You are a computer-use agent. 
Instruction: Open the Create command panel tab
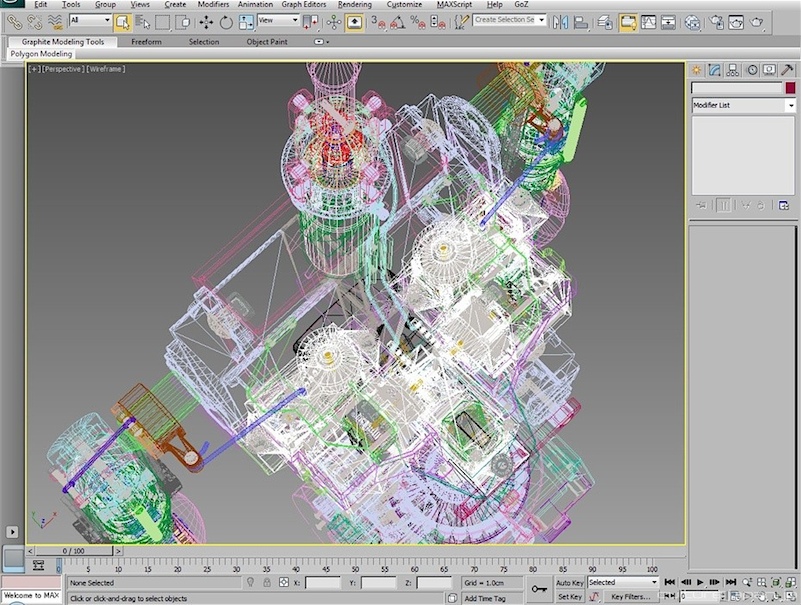tap(697, 70)
